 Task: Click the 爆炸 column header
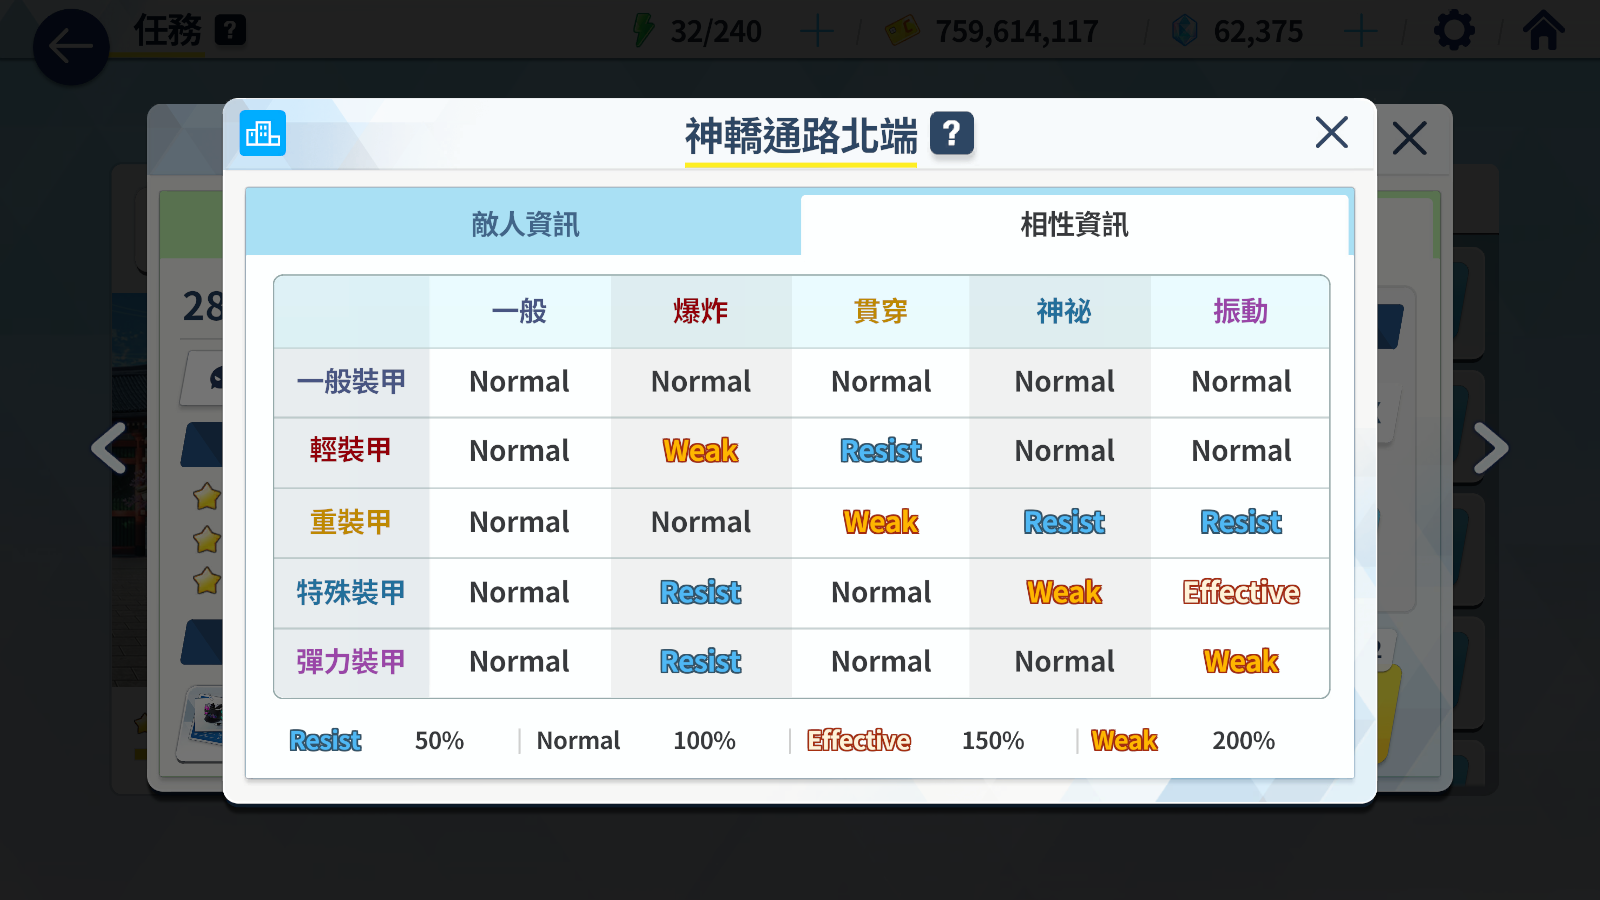[x=700, y=312]
